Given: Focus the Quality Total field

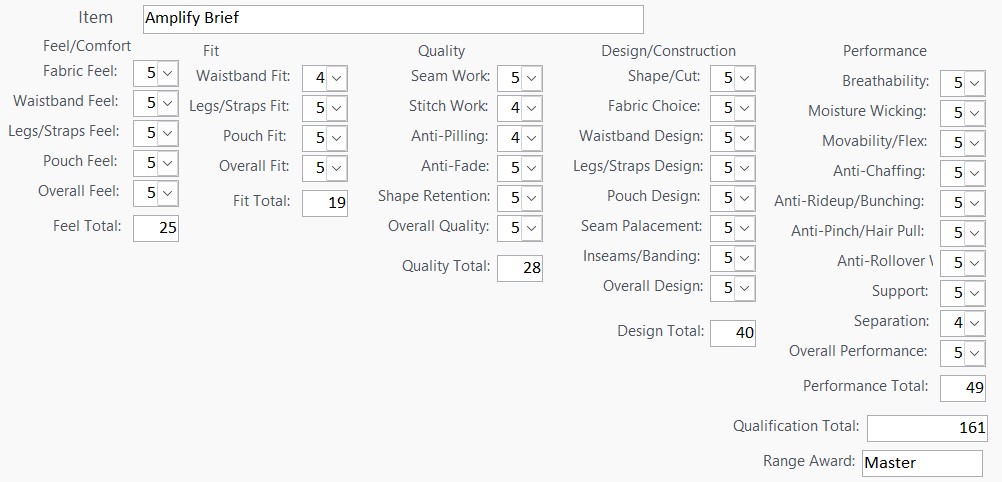Looking at the screenshot, I should 520,268.
